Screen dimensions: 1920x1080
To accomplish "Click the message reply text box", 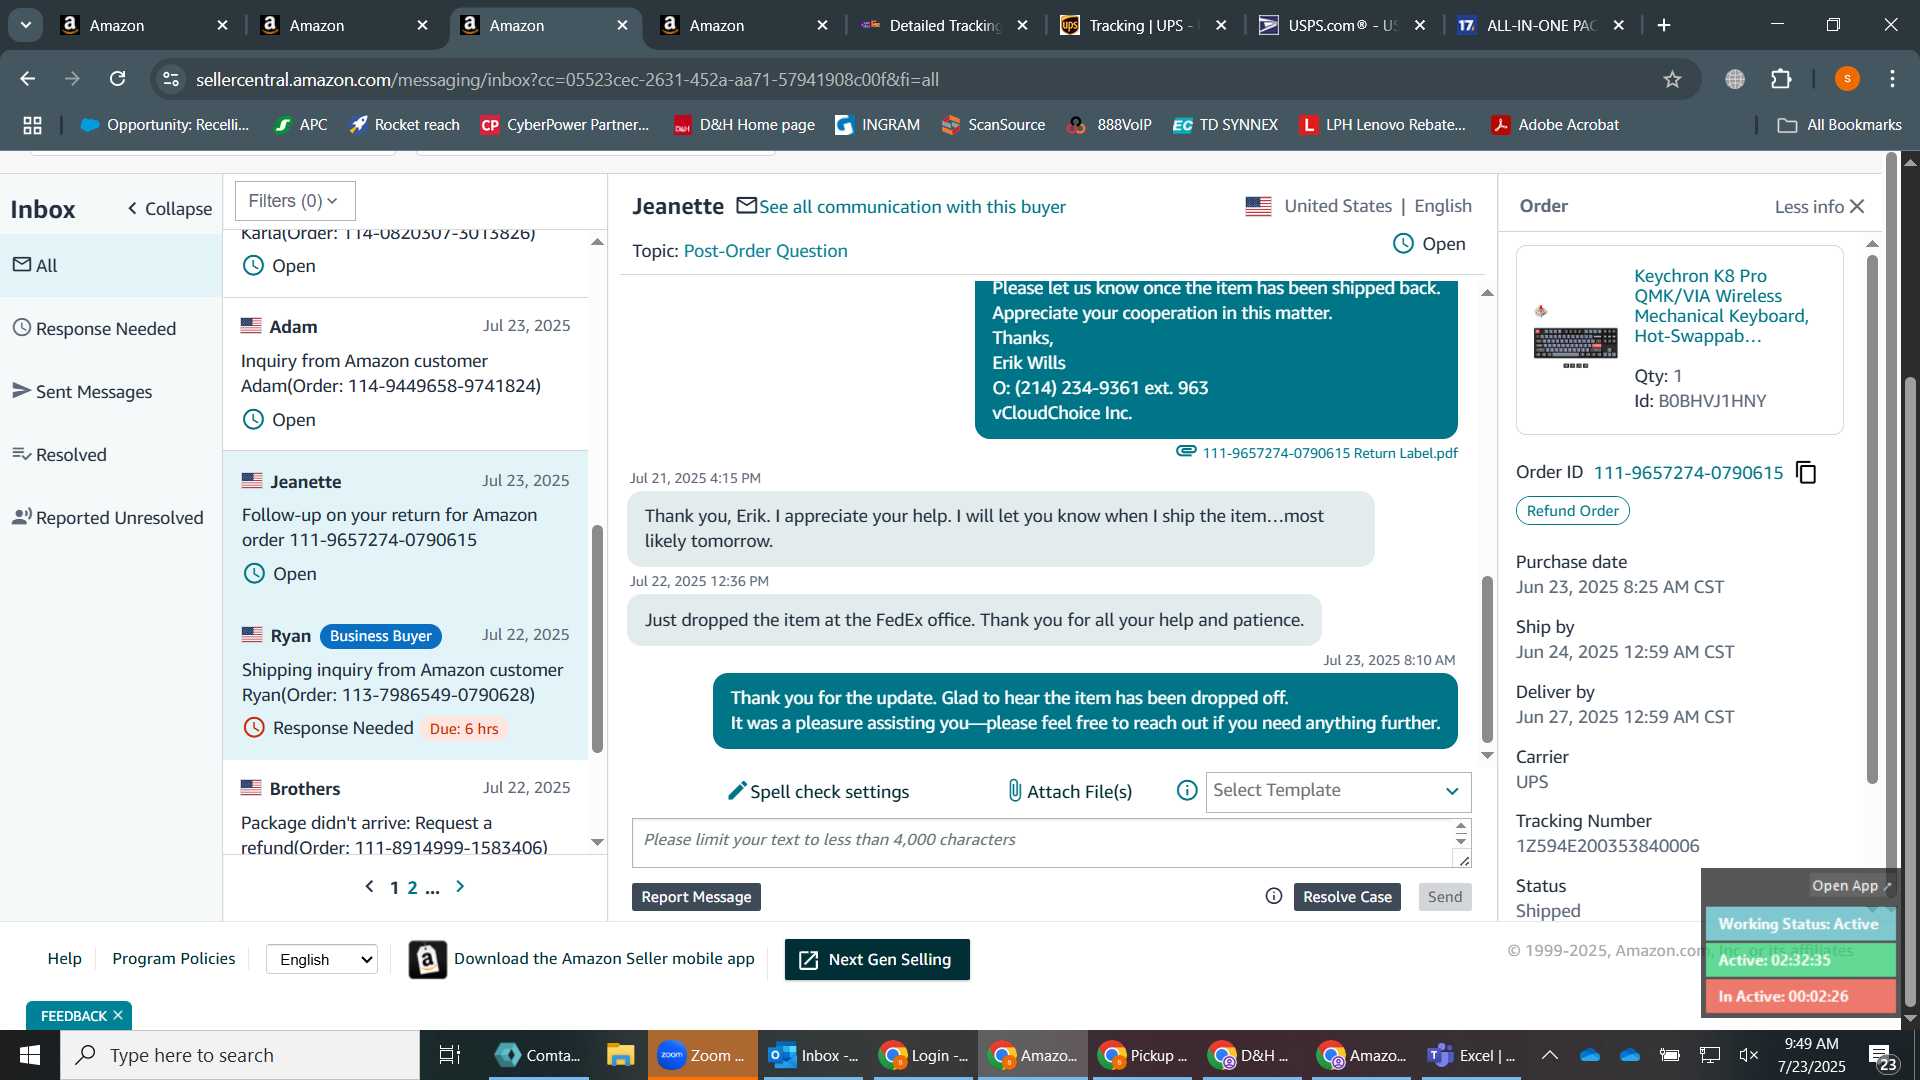I will (1043, 843).
